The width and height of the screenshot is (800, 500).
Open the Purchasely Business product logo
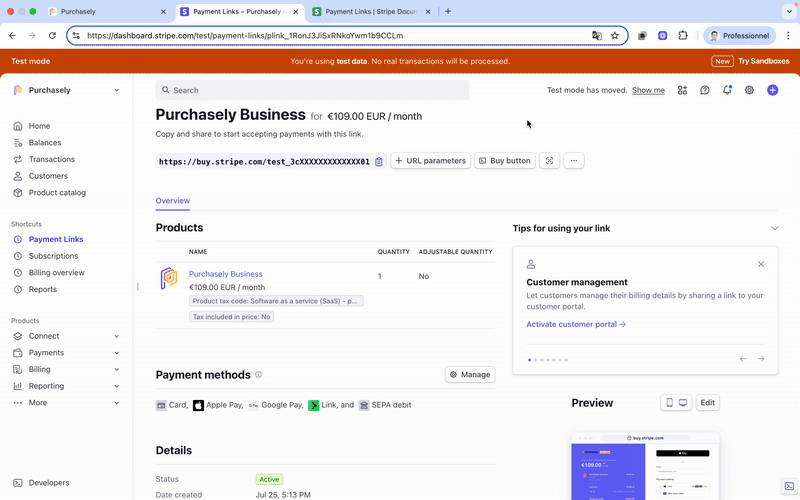(169, 279)
